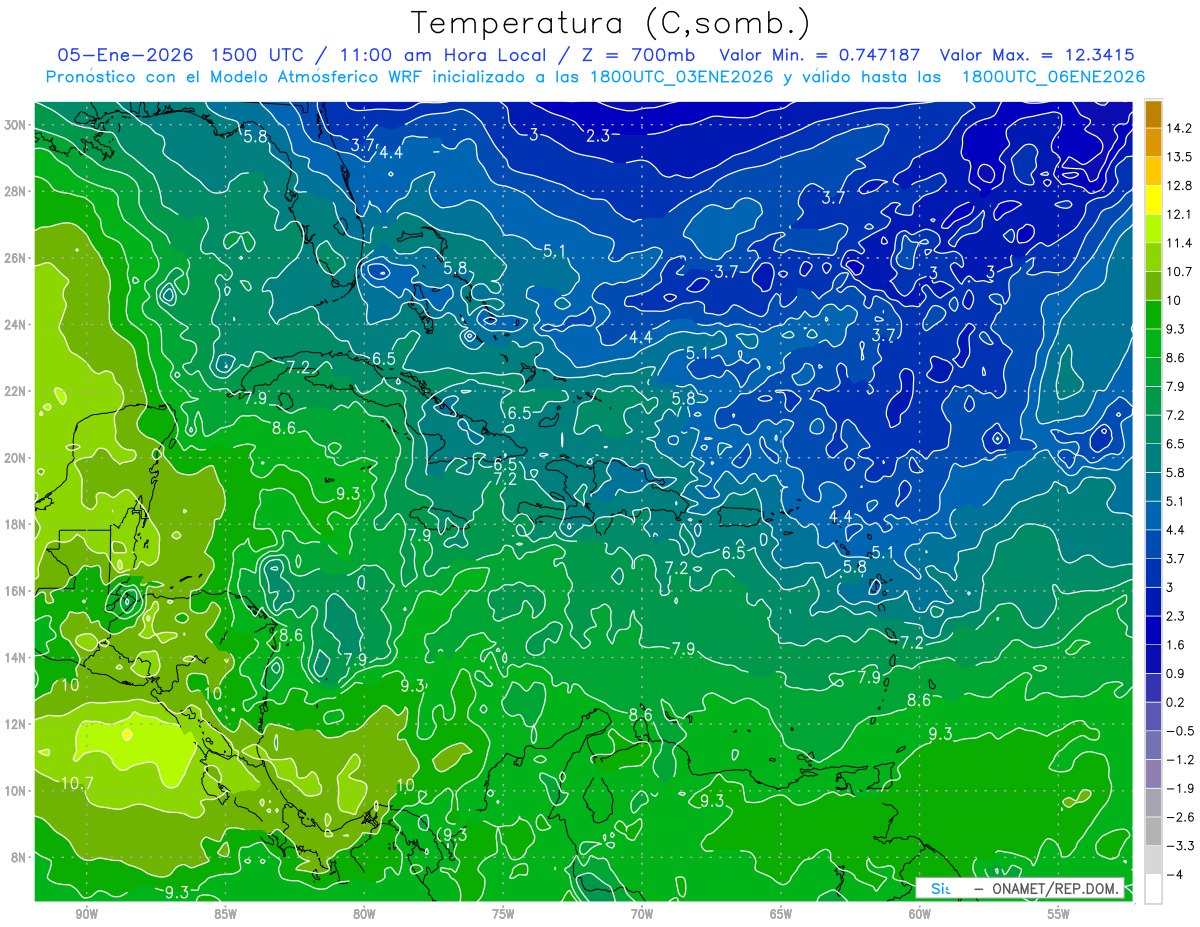
Task: Pick the orange swatch between 13.5 and 14.2
Action: 1153,142
